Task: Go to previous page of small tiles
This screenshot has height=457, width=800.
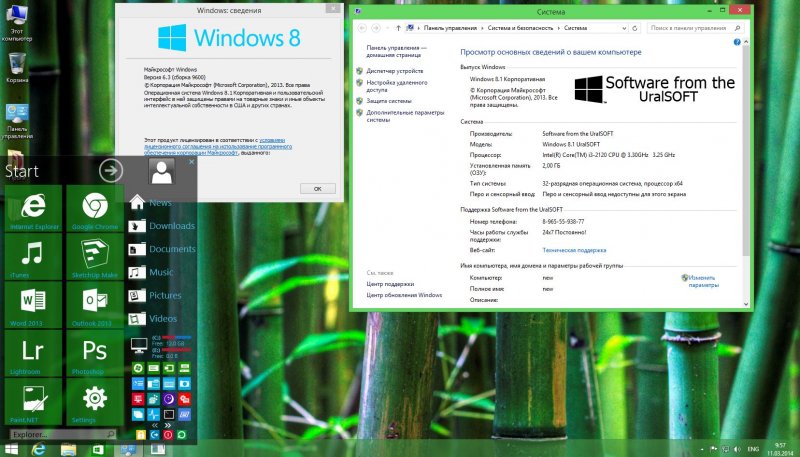Action: (x=155, y=425)
